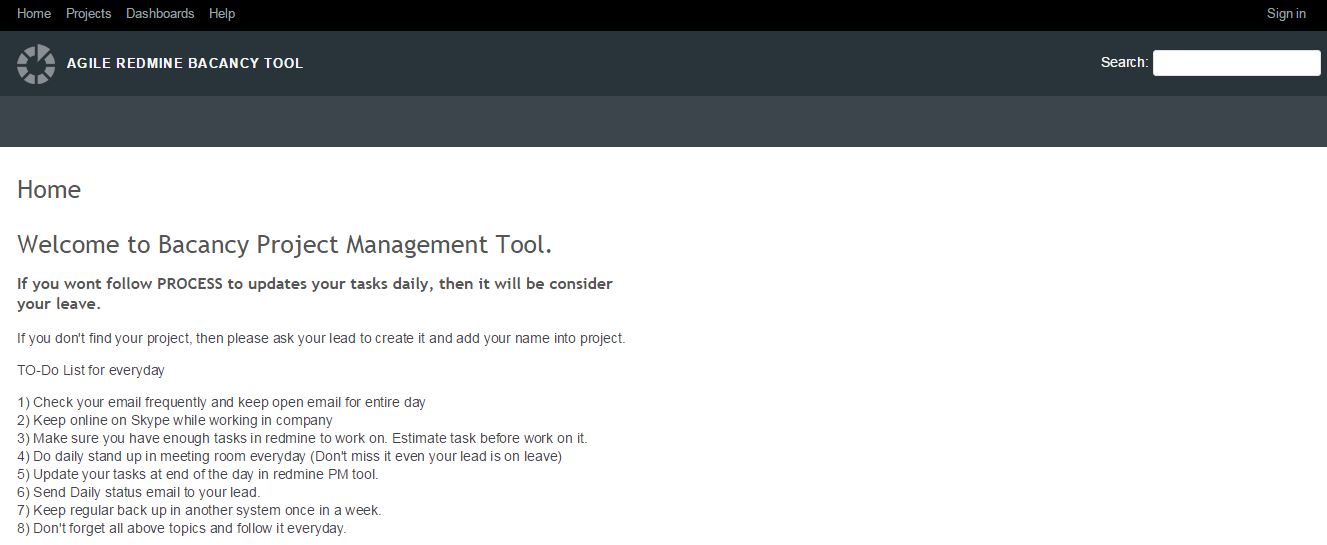Viewport: 1327px width, 545px height.
Task: Click item 6 about Daily status email
Action: [139, 492]
